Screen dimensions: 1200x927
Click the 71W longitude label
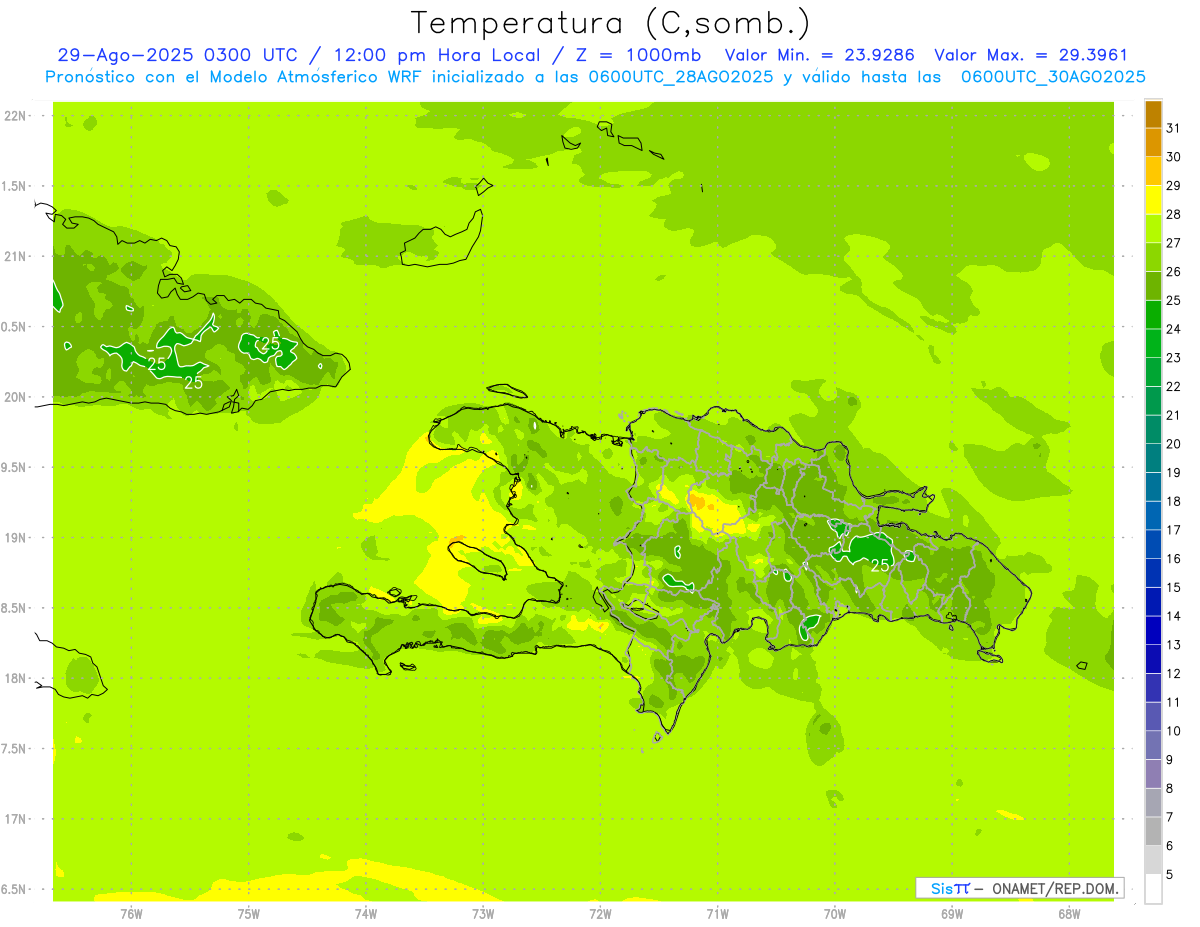717,913
